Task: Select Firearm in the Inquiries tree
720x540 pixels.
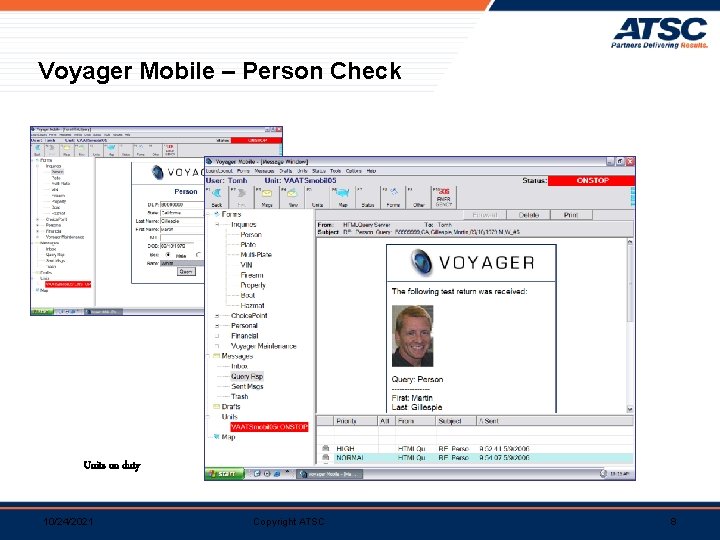Action: click(x=252, y=275)
